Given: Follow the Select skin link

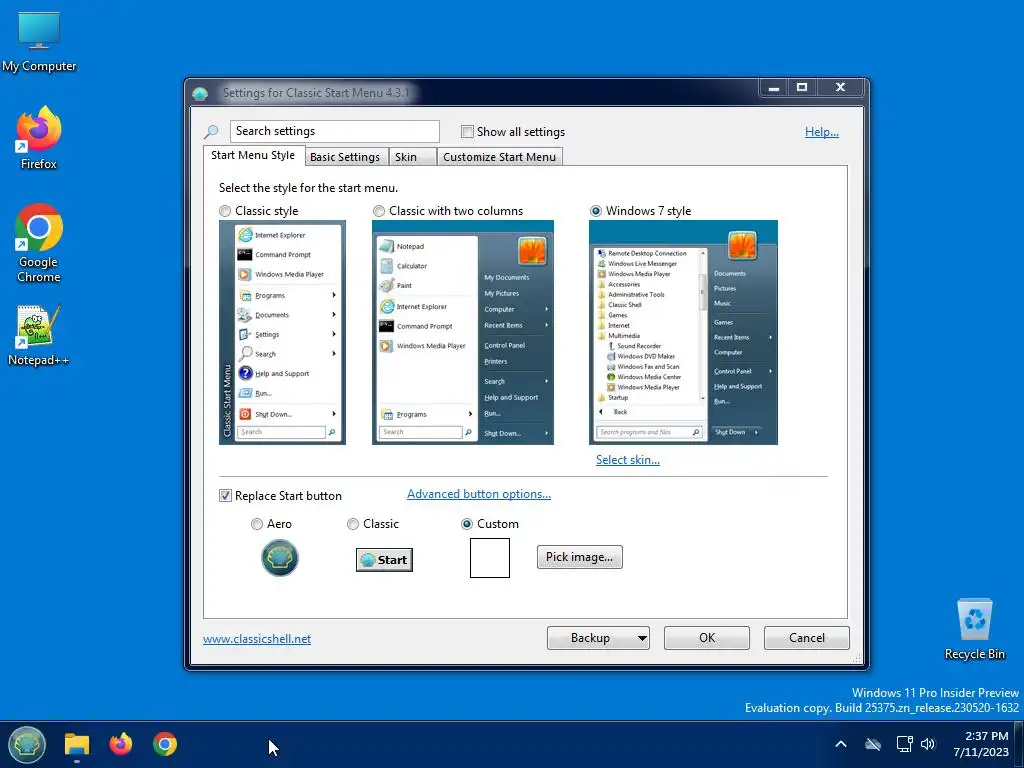Looking at the screenshot, I should click(628, 460).
